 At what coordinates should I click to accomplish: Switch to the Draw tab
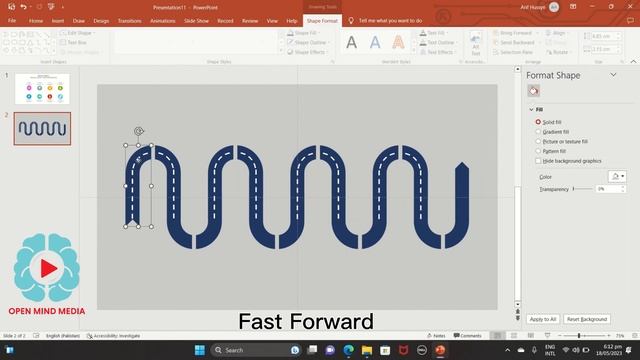click(x=79, y=21)
